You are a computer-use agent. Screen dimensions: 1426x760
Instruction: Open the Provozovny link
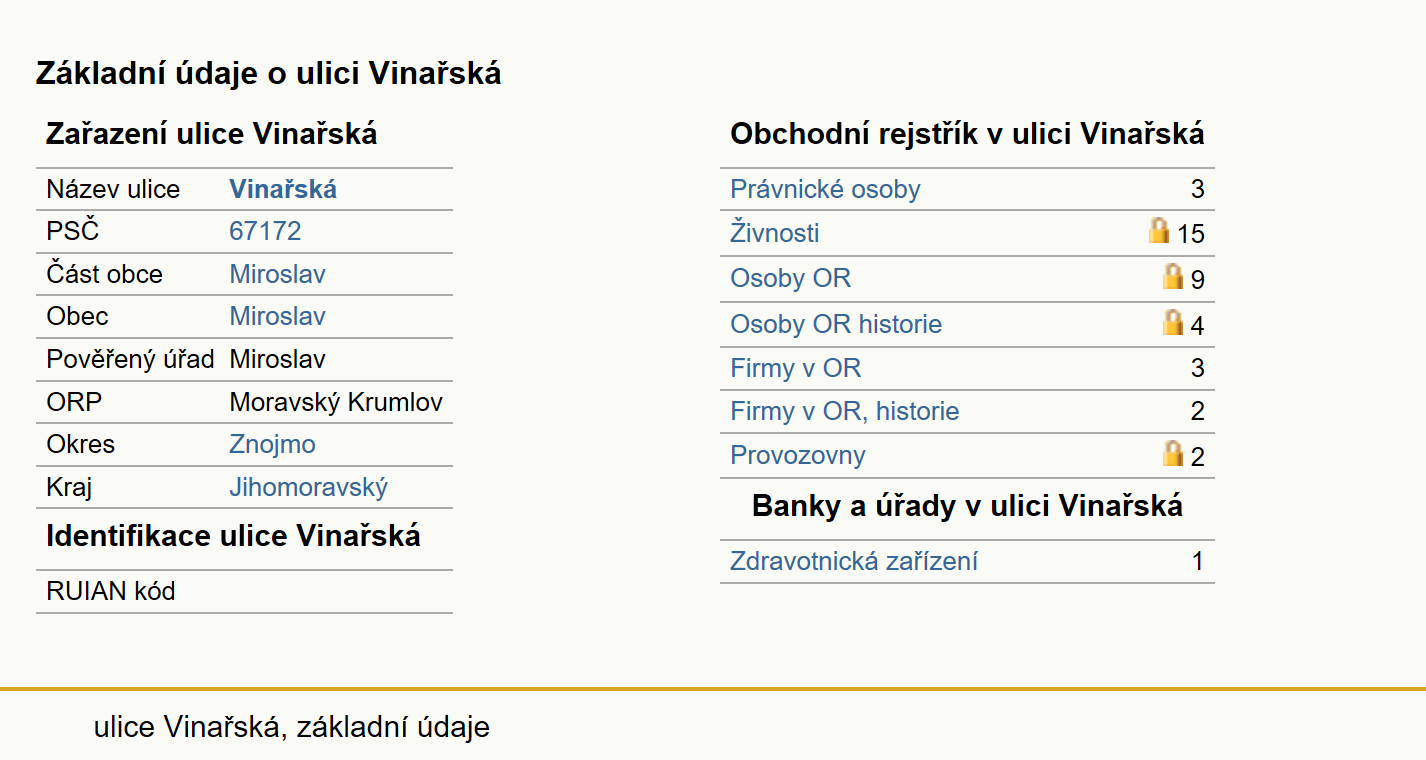[798, 455]
